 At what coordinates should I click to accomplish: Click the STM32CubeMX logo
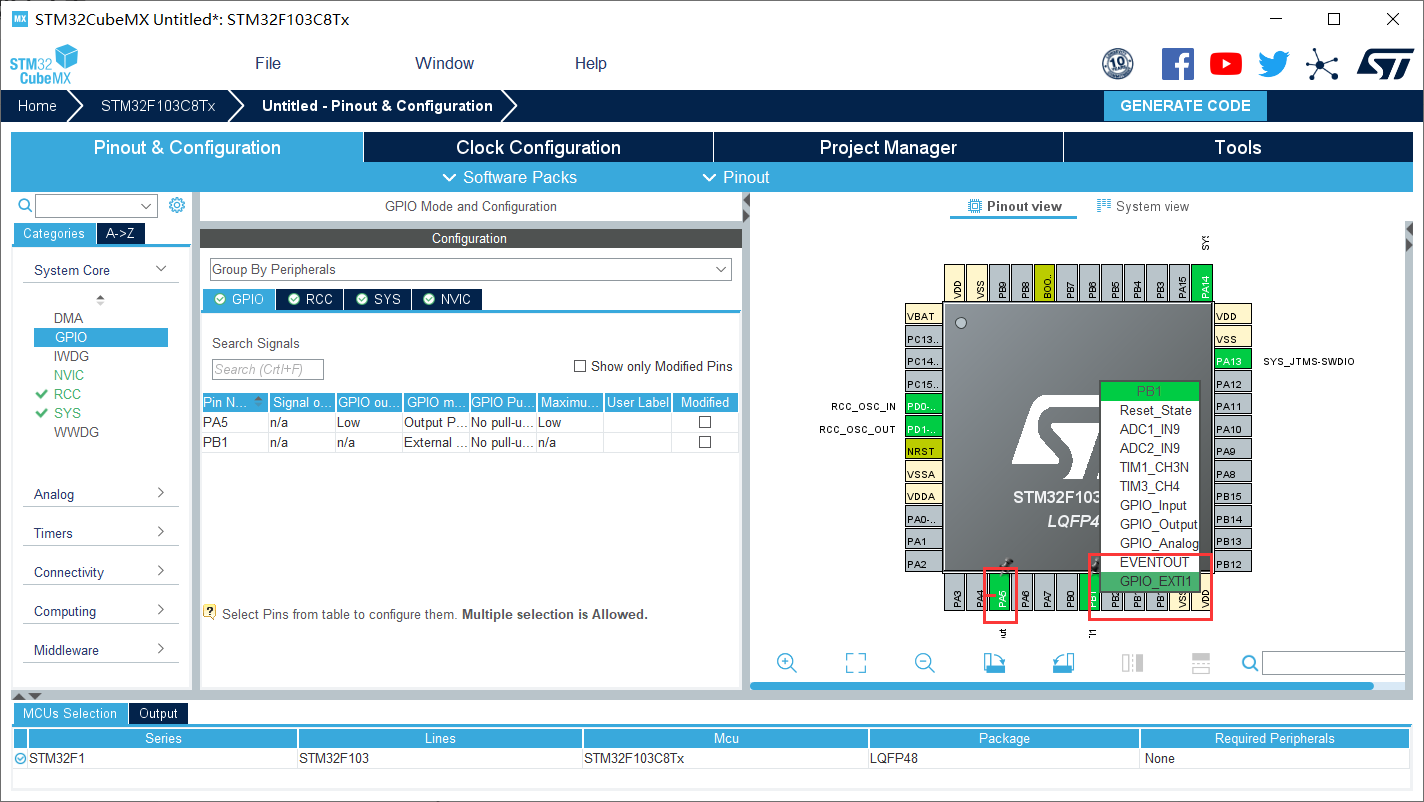point(43,65)
